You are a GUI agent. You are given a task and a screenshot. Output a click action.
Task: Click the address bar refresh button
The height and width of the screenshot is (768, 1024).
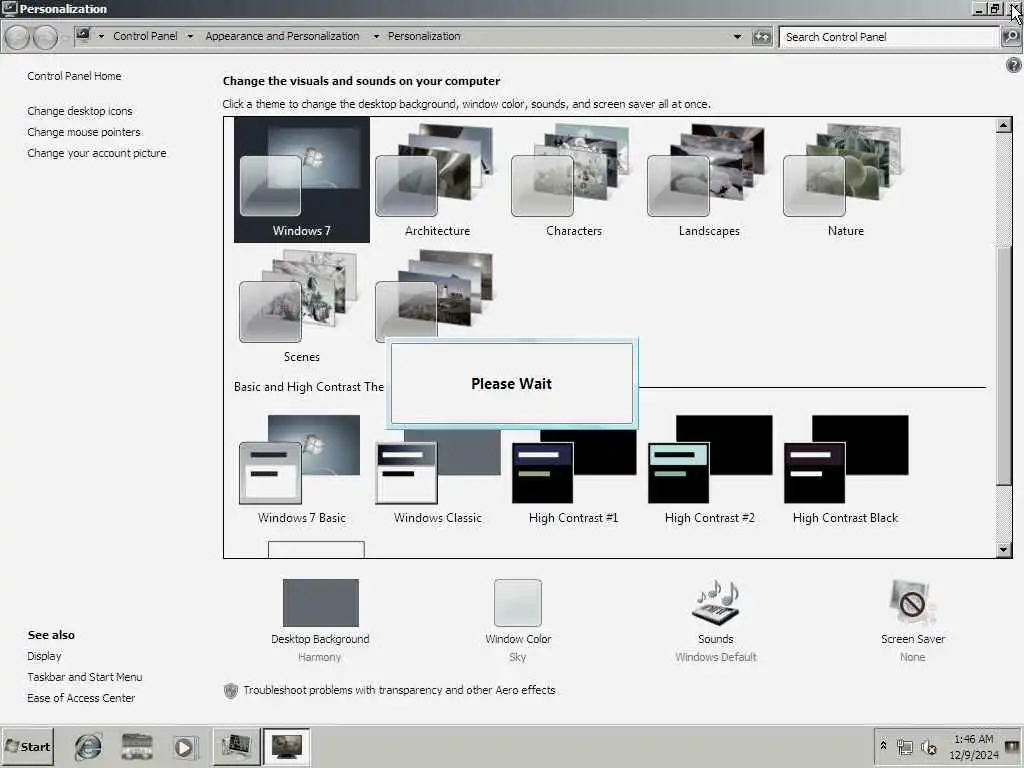point(761,37)
